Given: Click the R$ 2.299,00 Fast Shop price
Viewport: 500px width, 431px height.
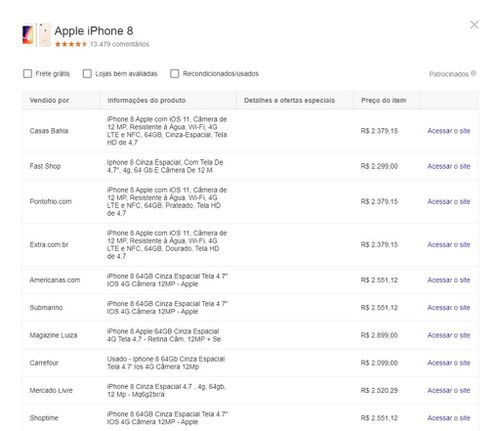Looking at the screenshot, I should pyautogui.click(x=379, y=166).
